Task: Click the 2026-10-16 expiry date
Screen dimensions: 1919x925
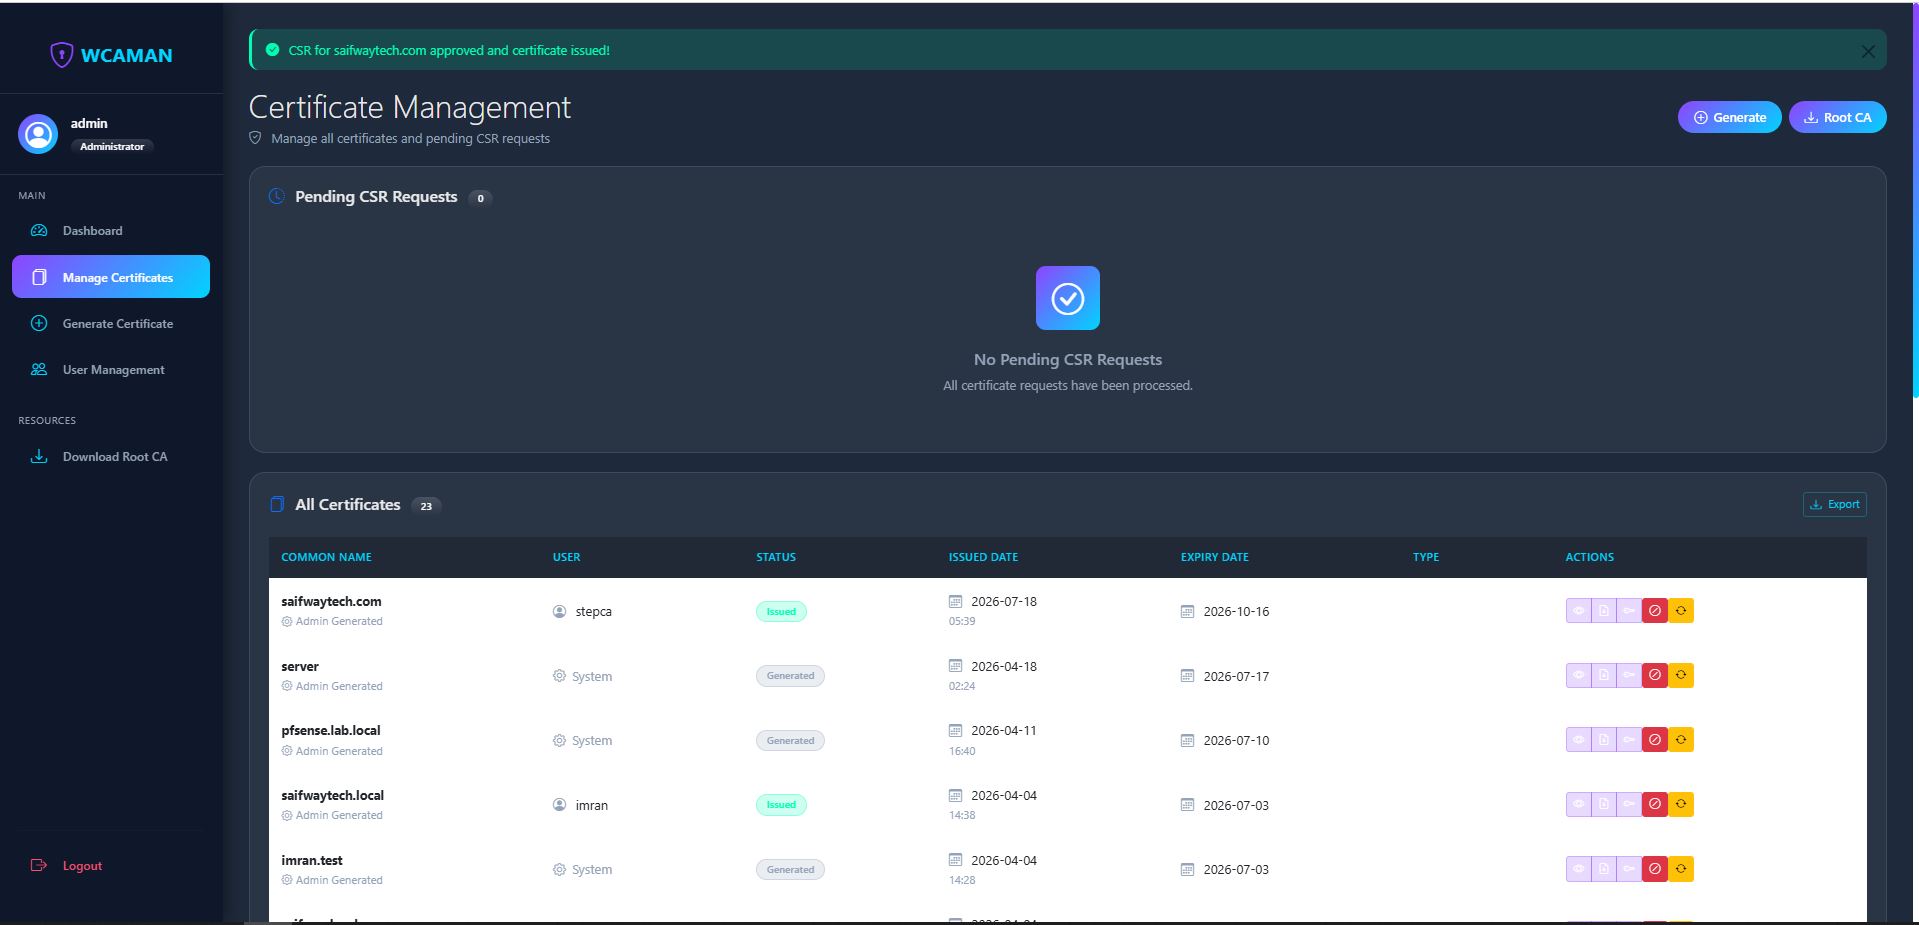Action: [x=1236, y=611]
